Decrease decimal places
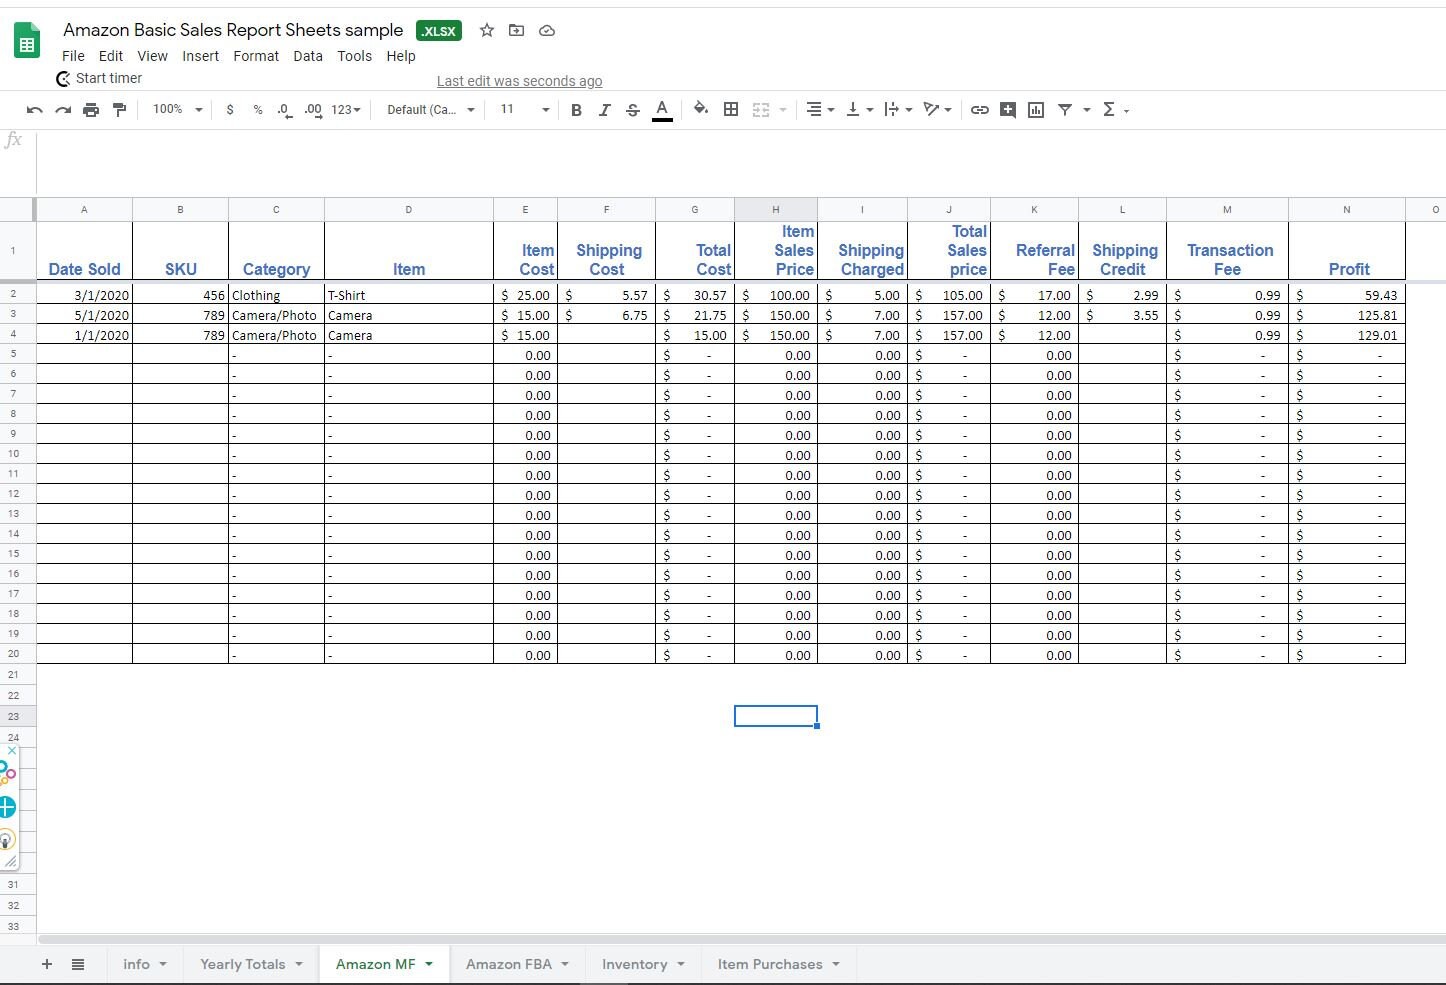Screen dimensions: 1446x985 pos(282,110)
